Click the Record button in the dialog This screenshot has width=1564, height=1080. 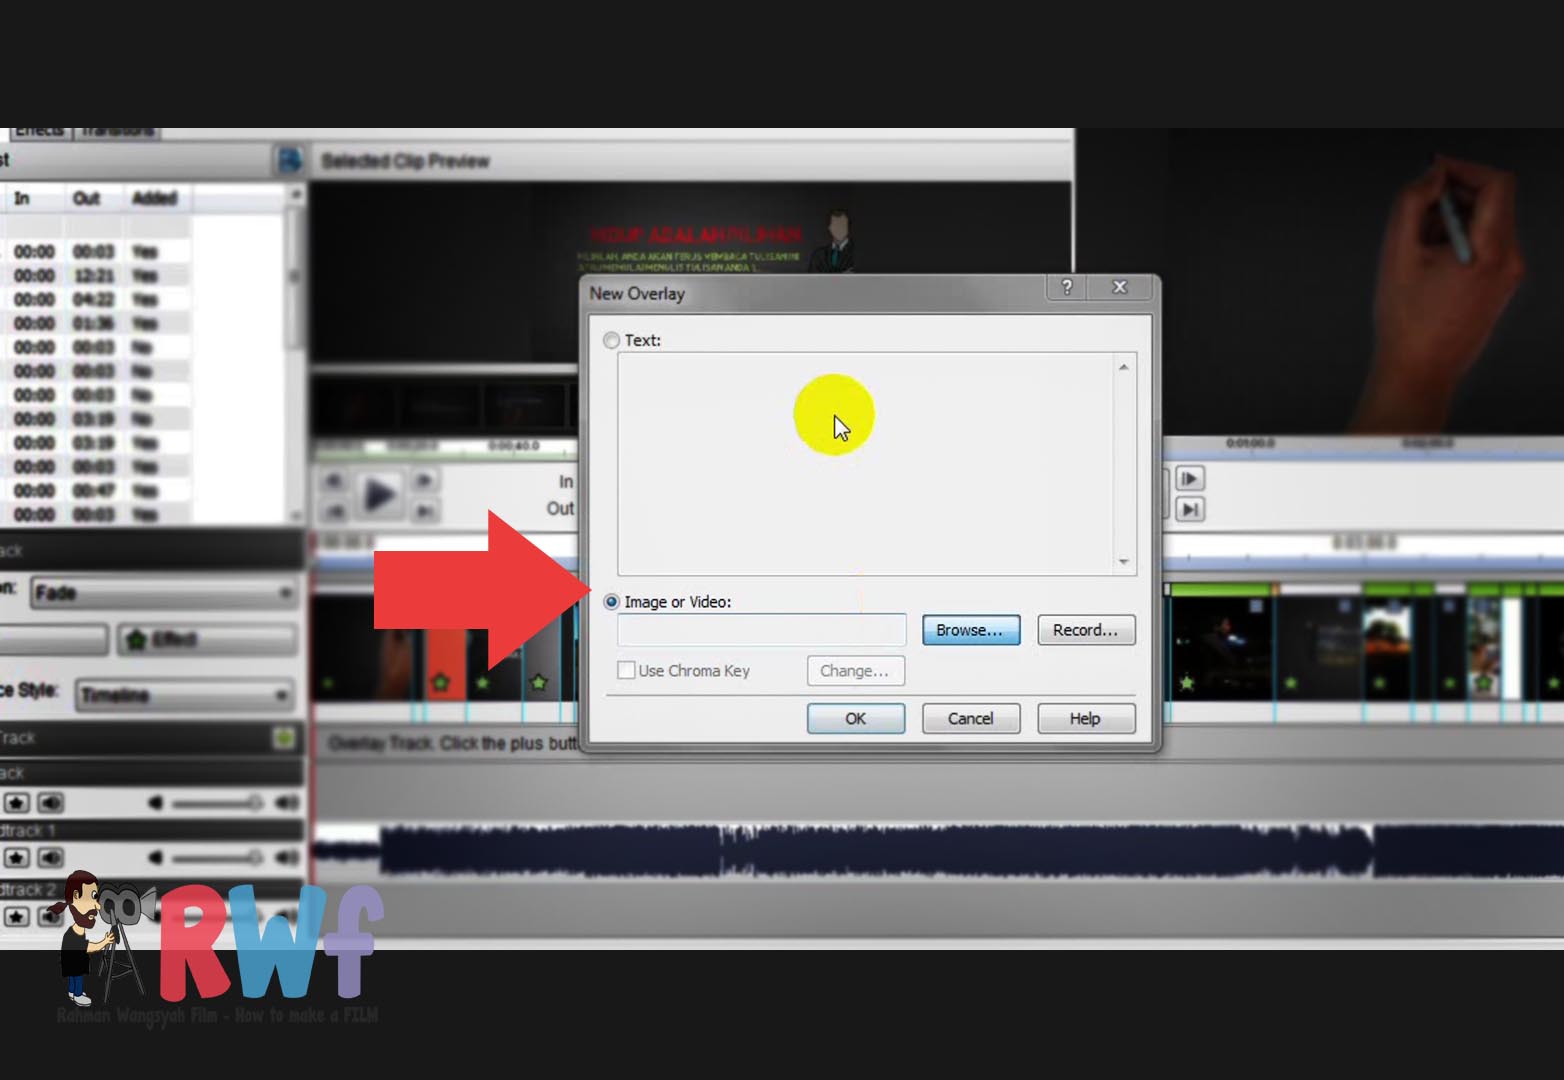click(1086, 630)
